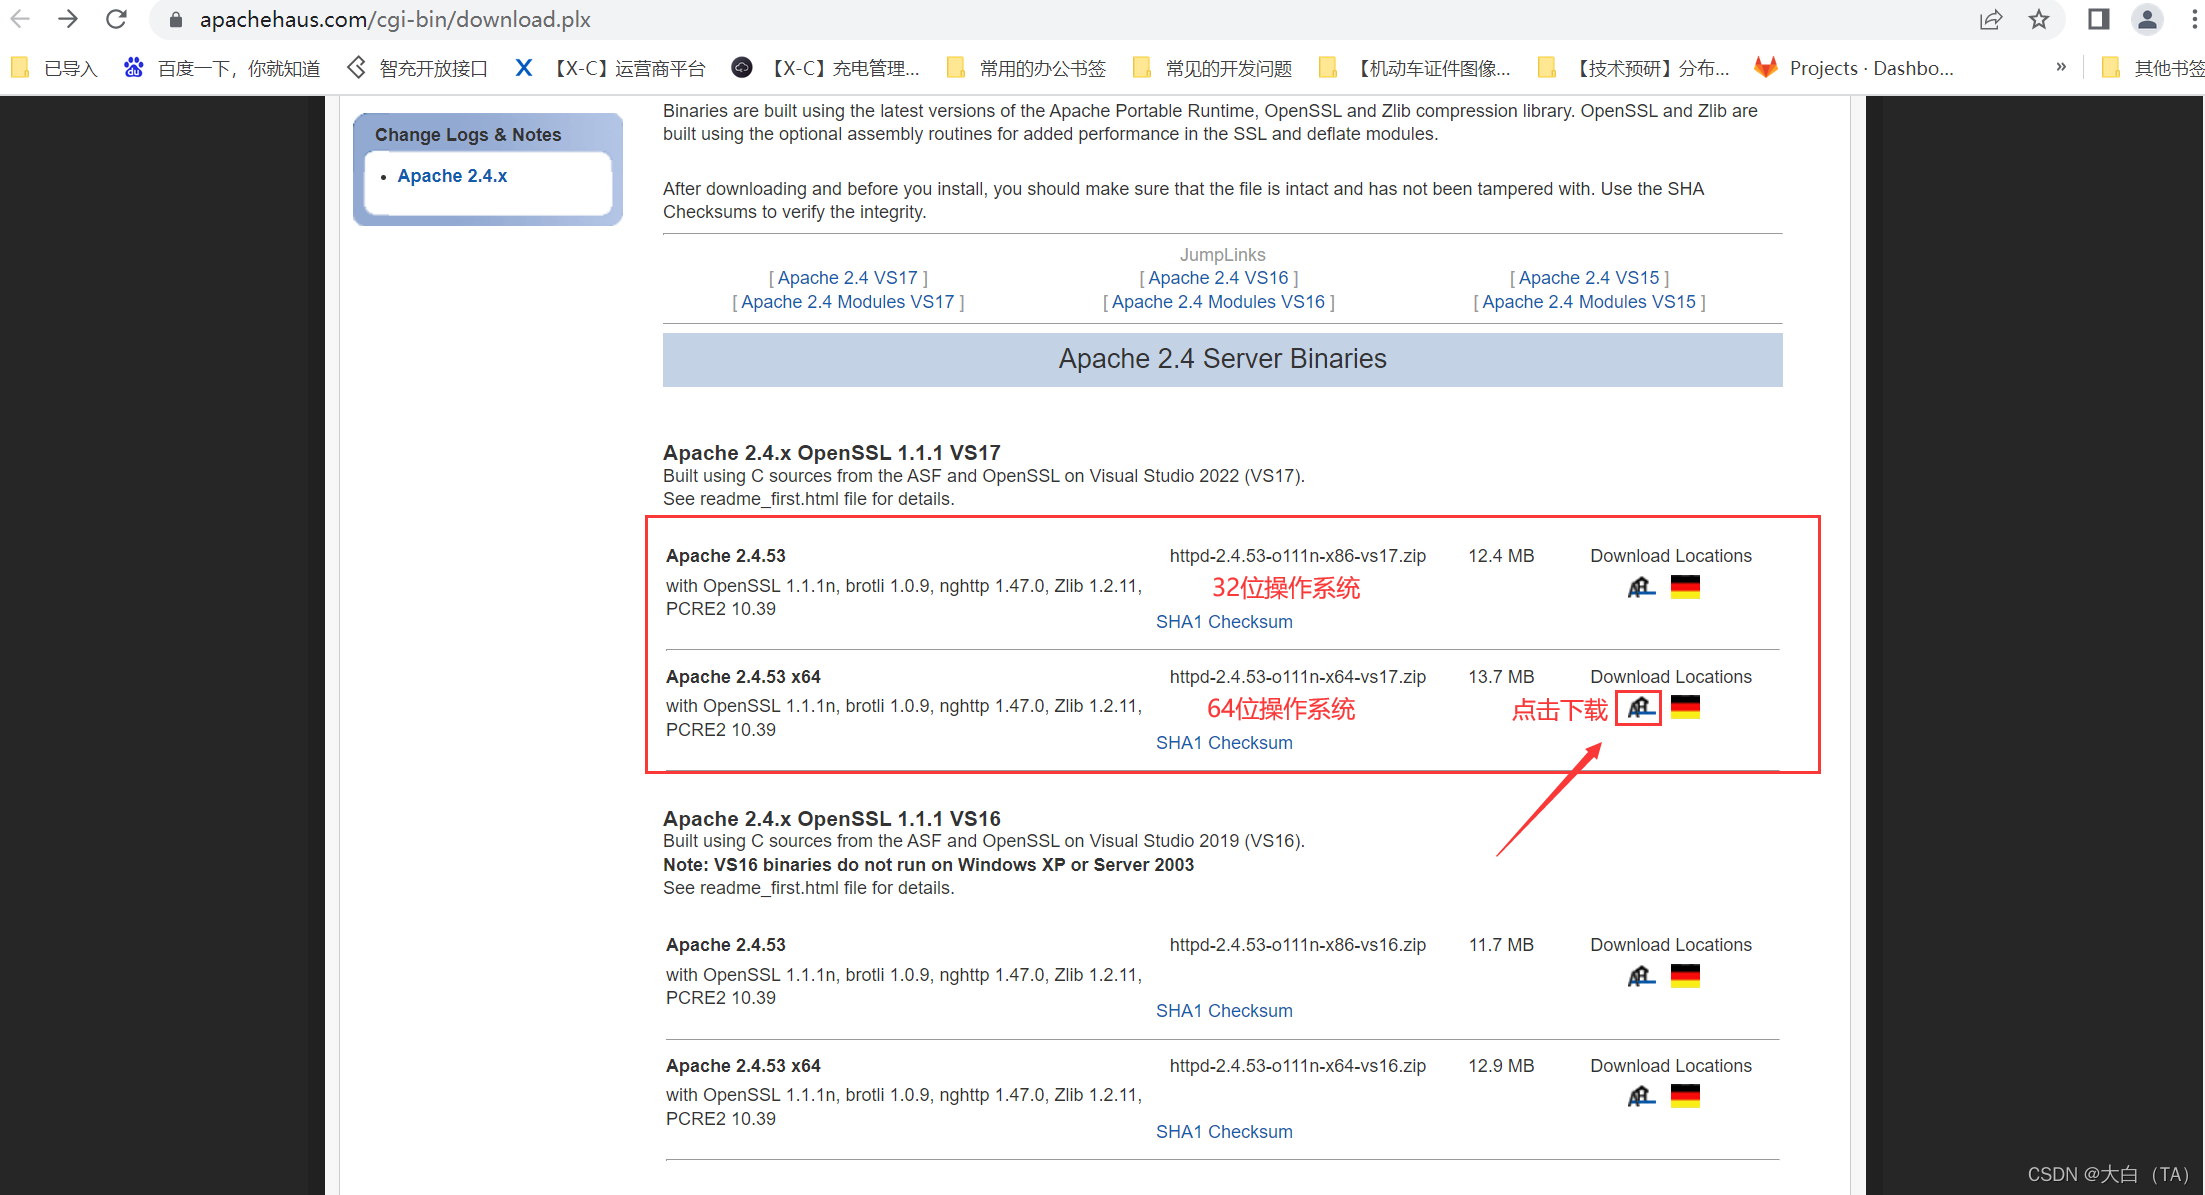Screen dimensions: 2205x1195
Task: Click the share page icon in address bar
Action: tap(1991, 19)
